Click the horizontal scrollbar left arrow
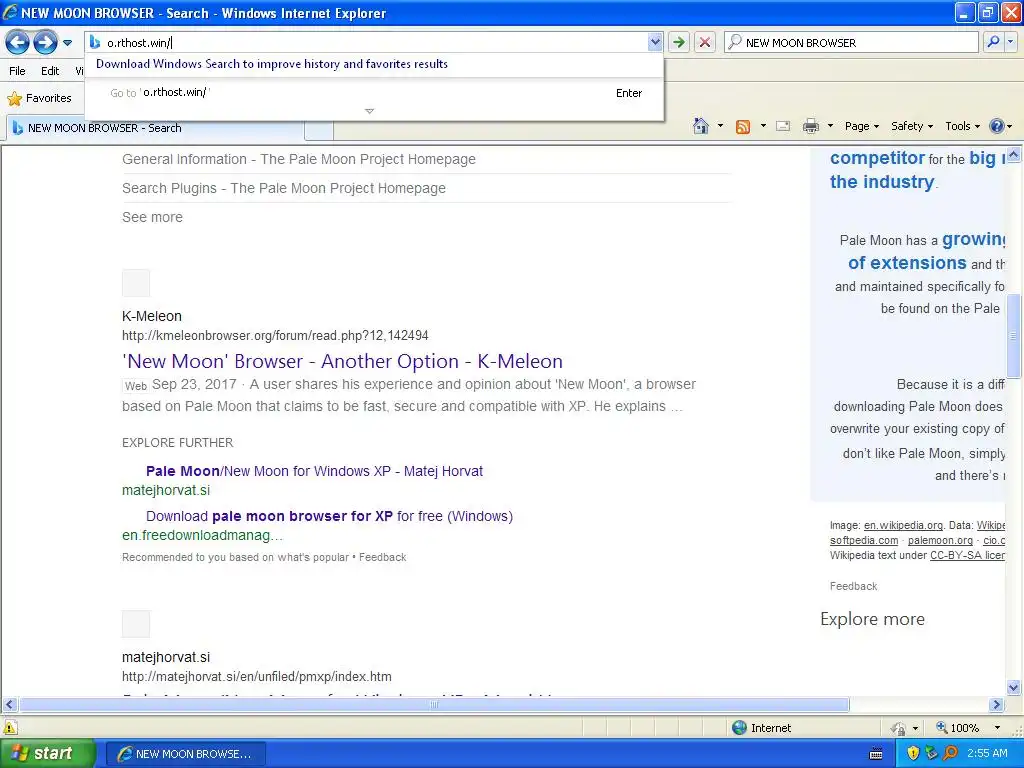Image resolution: width=1024 pixels, height=768 pixels. coord(9,705)
